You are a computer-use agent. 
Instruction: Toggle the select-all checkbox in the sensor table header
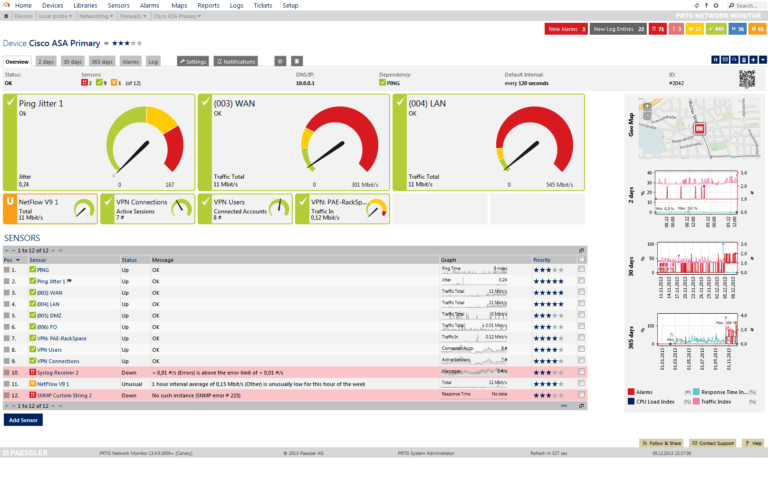(582, 259)
